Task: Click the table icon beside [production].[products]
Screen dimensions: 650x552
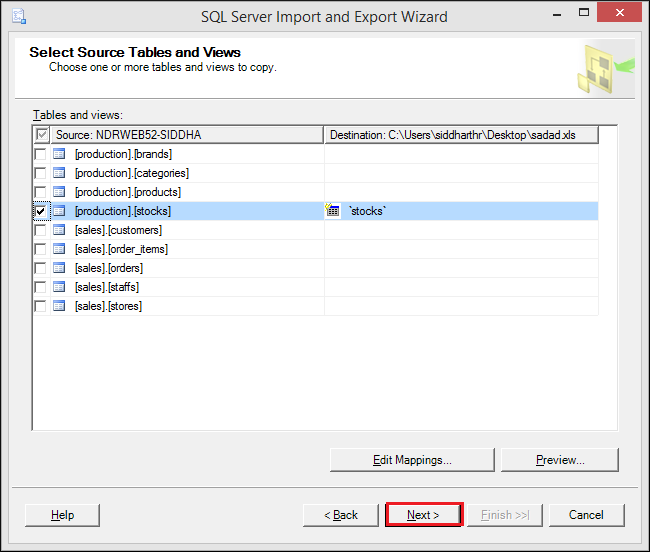Action: pyautogui.click(x=59, y=192)
